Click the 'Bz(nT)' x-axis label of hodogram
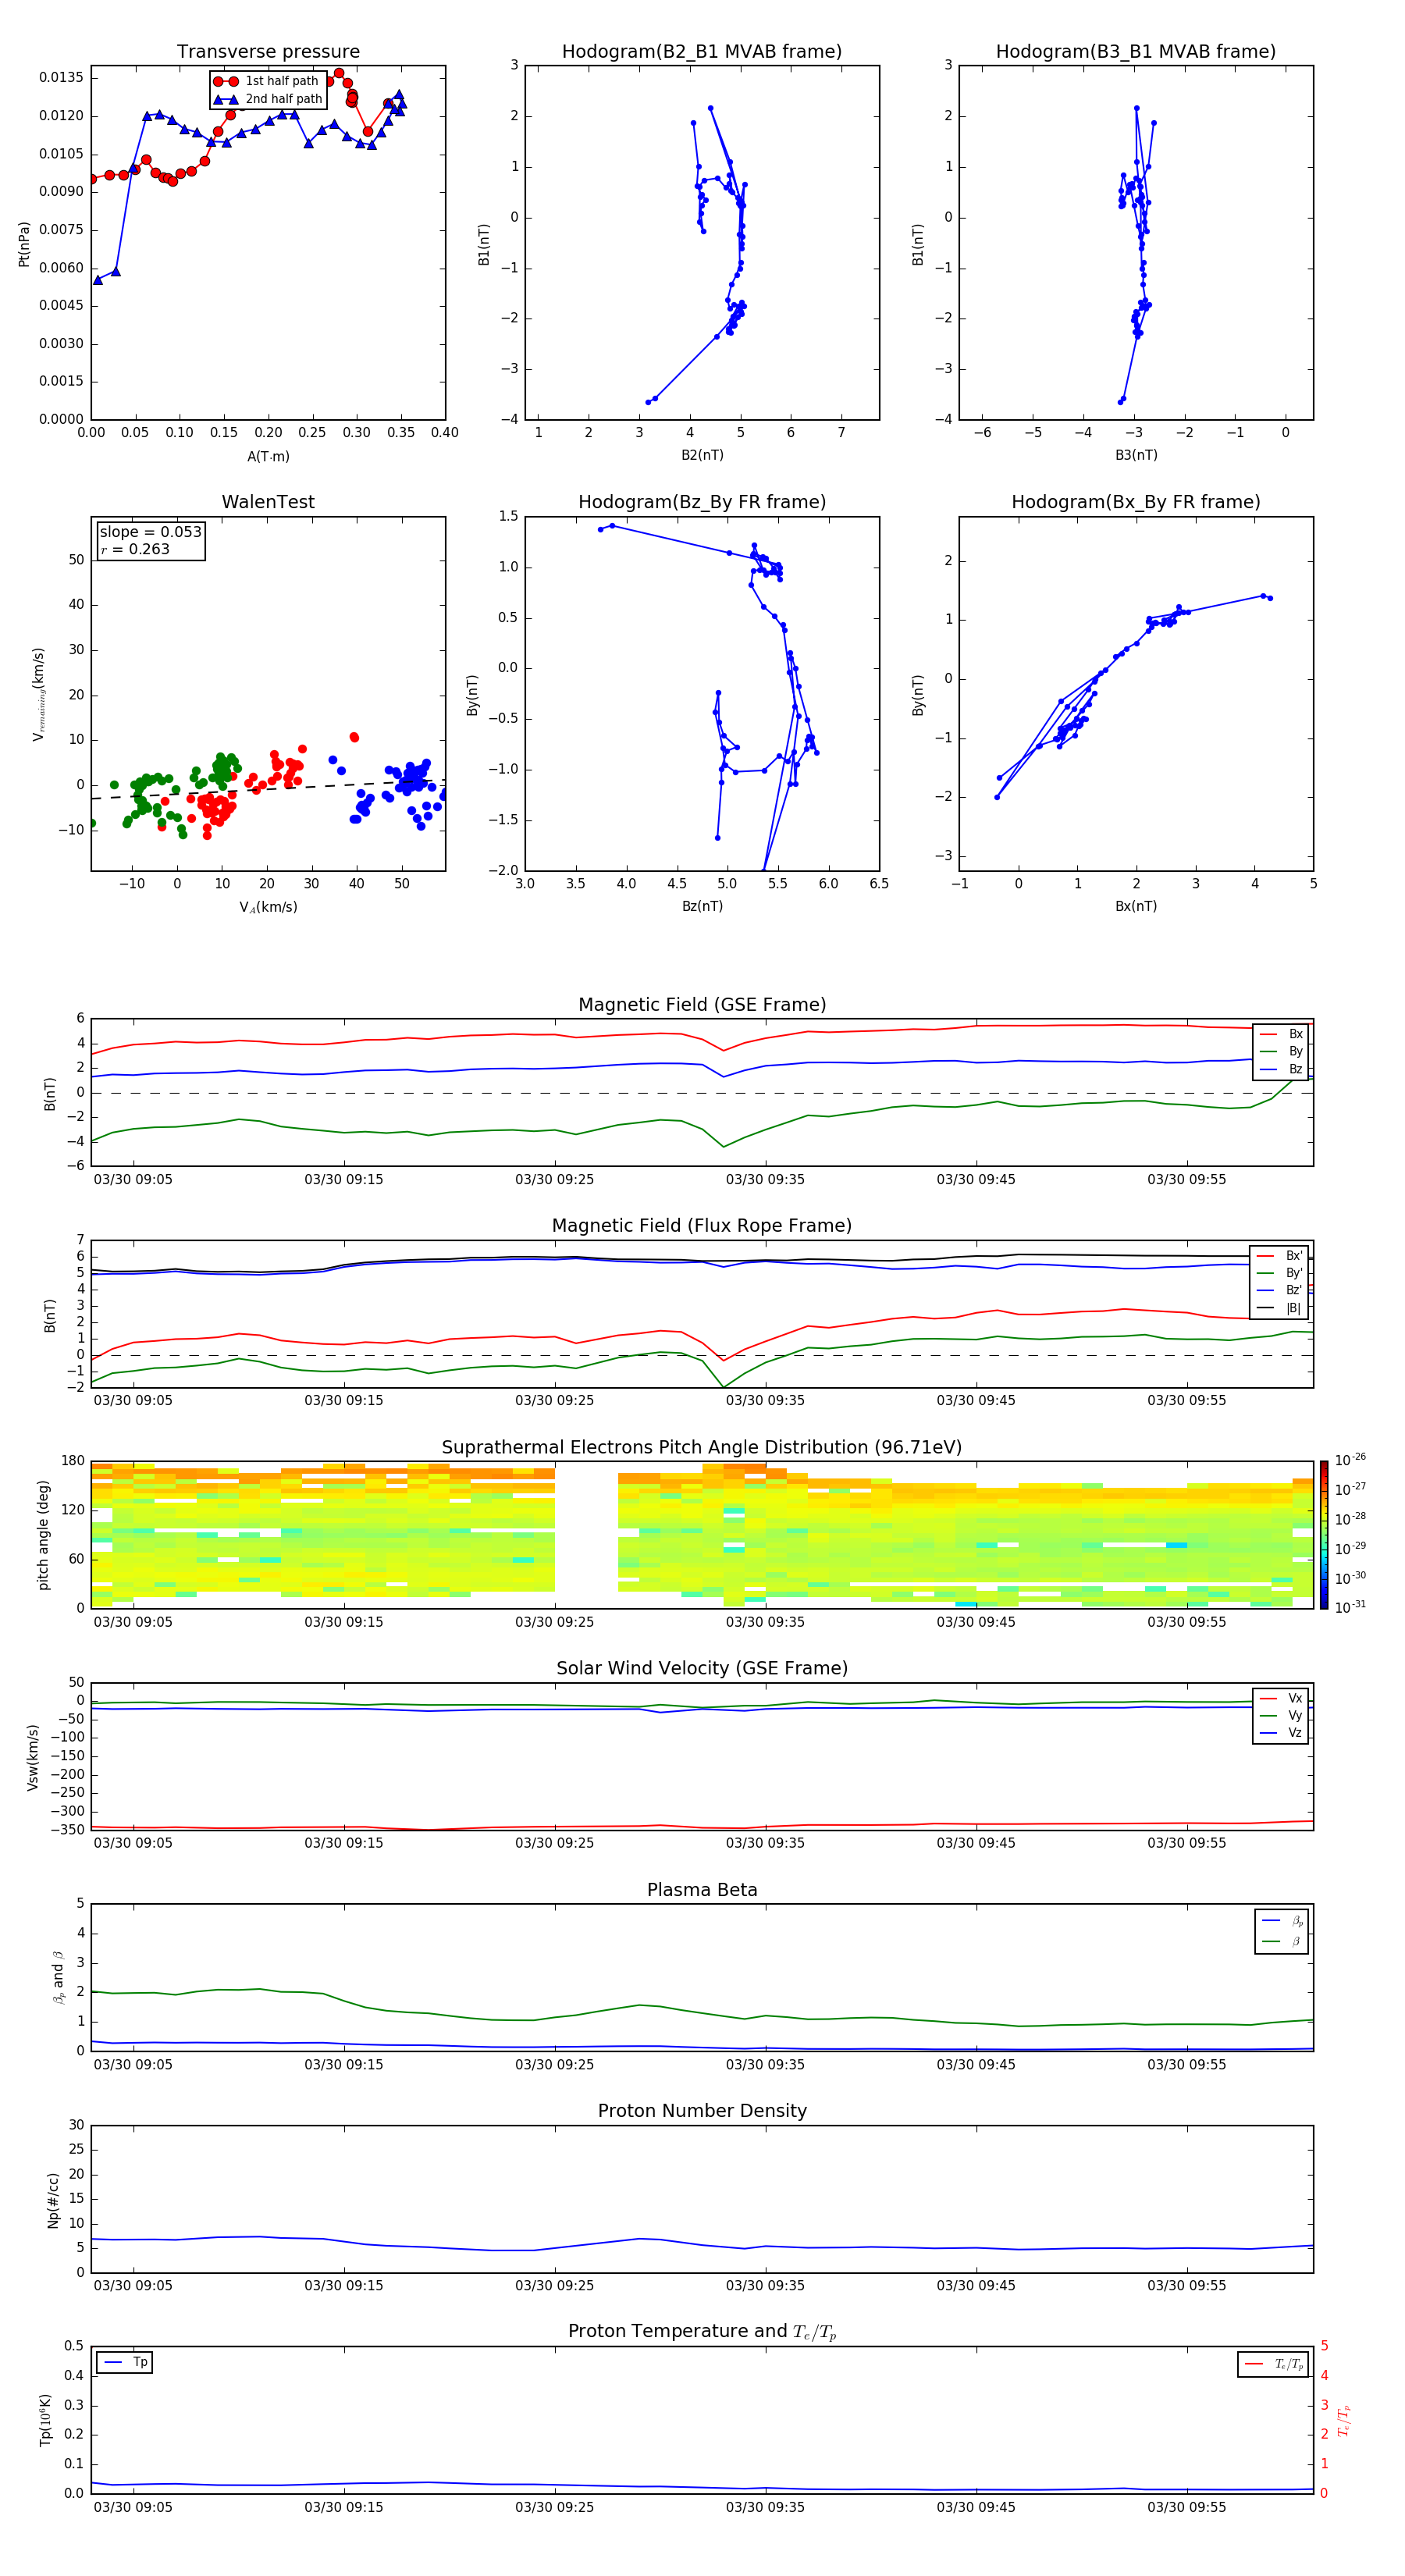The image size is (1405, 2576). point(702,906)
